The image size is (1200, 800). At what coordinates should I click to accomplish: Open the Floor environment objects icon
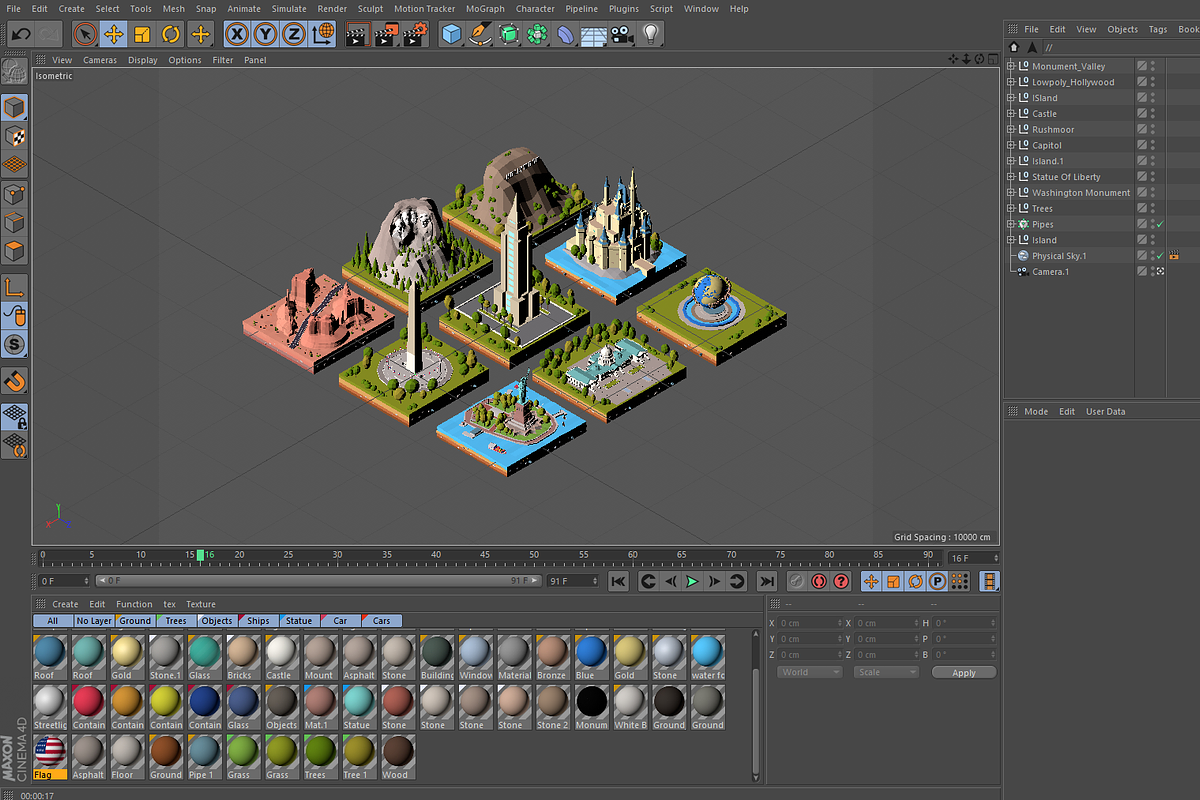594,35
